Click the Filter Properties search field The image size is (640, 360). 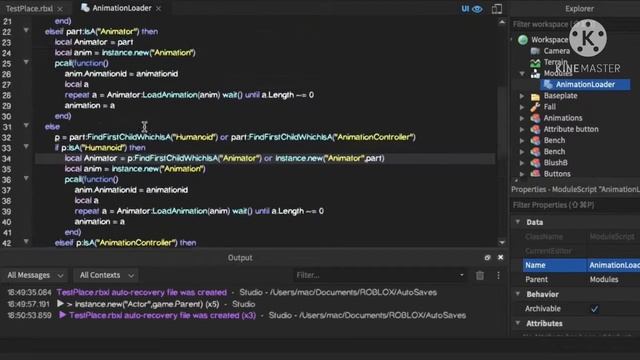point(576,205)
